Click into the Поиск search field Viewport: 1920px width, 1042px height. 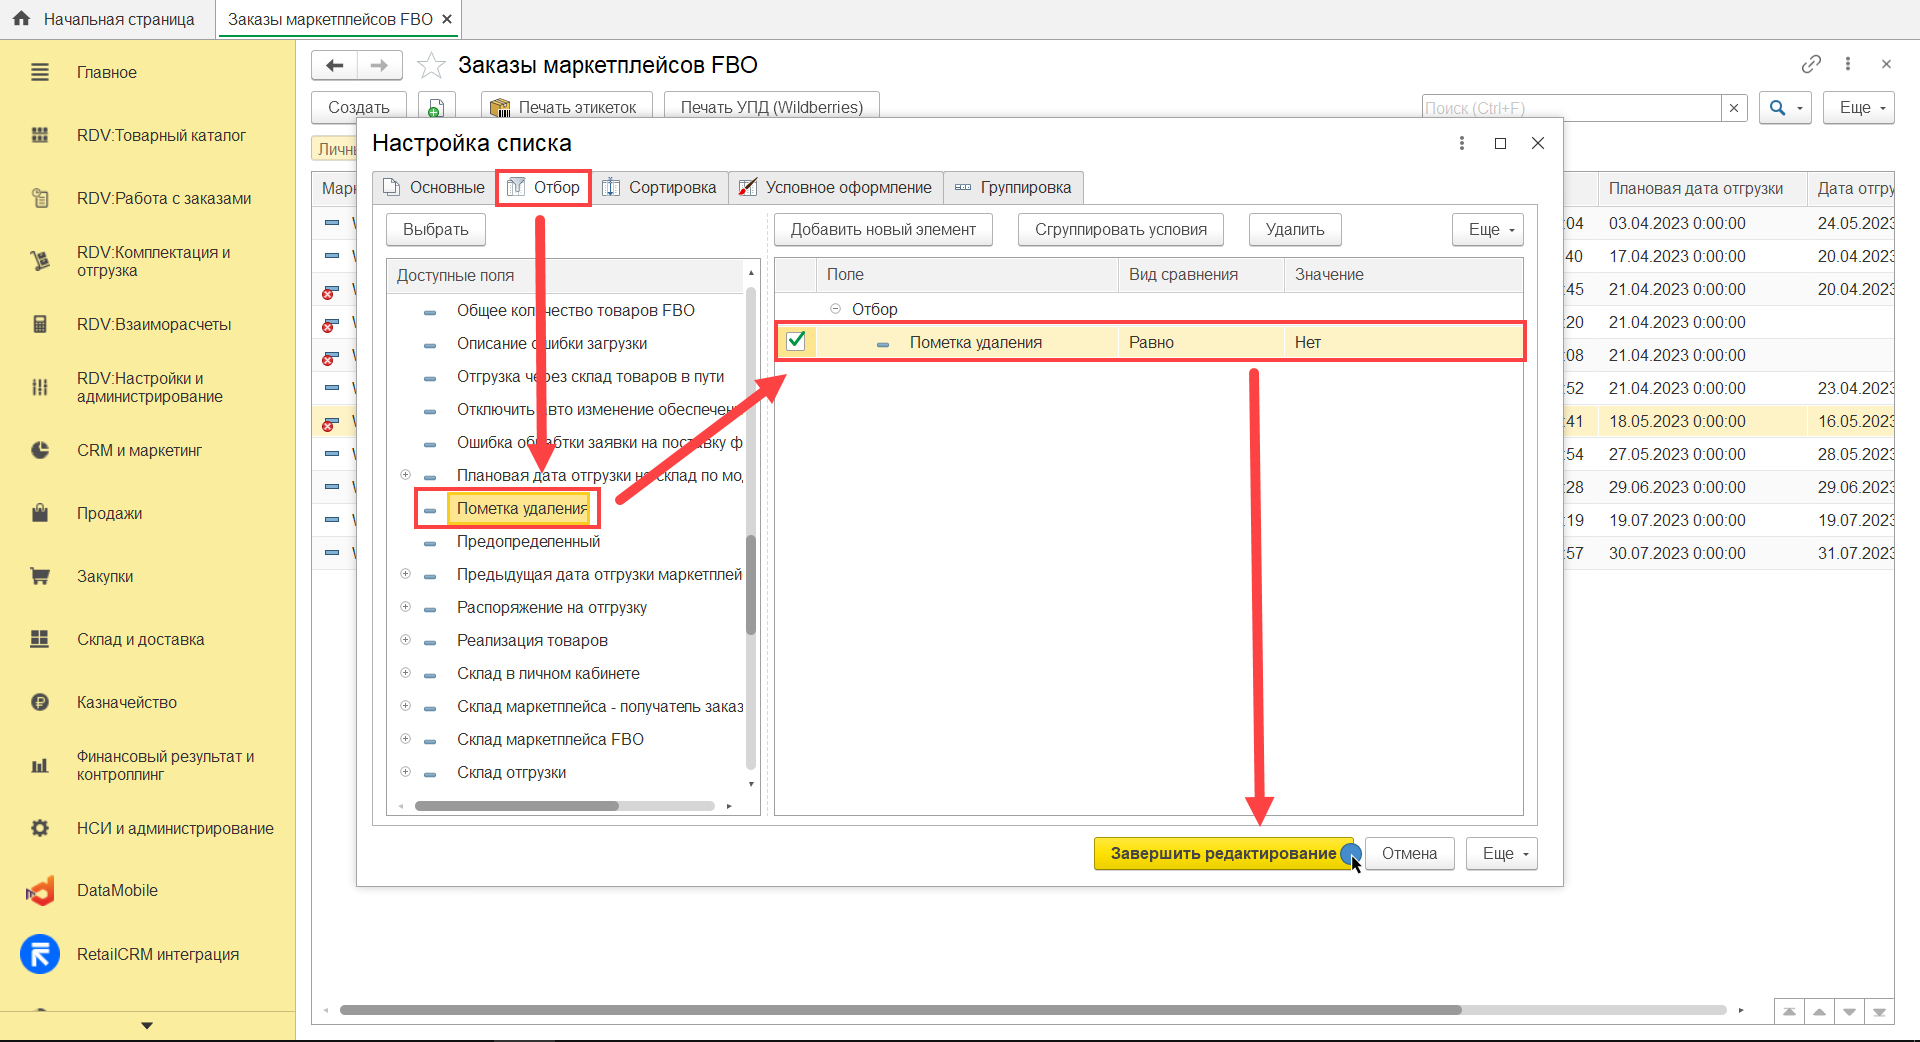point(1570,108)
